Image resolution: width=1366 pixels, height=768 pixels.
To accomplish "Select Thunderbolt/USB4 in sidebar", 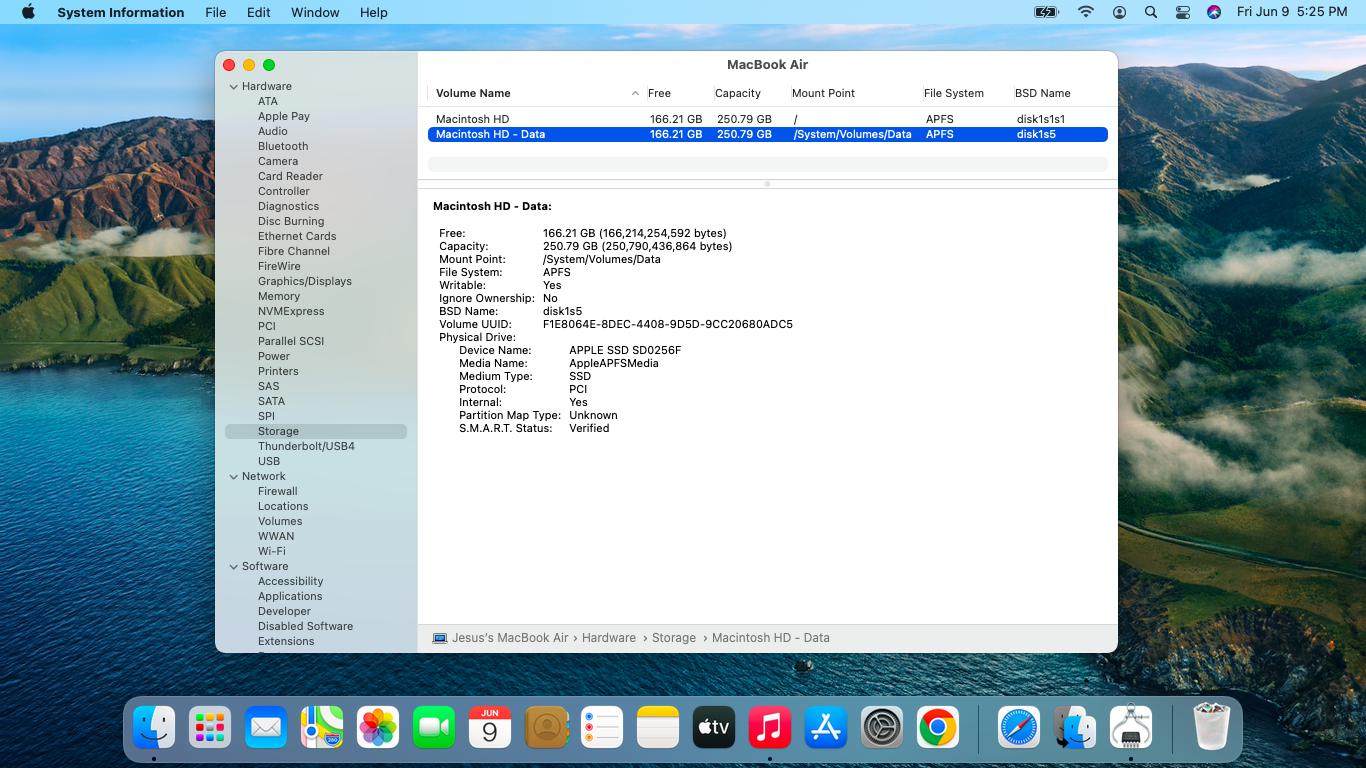I will coord(306,446).
